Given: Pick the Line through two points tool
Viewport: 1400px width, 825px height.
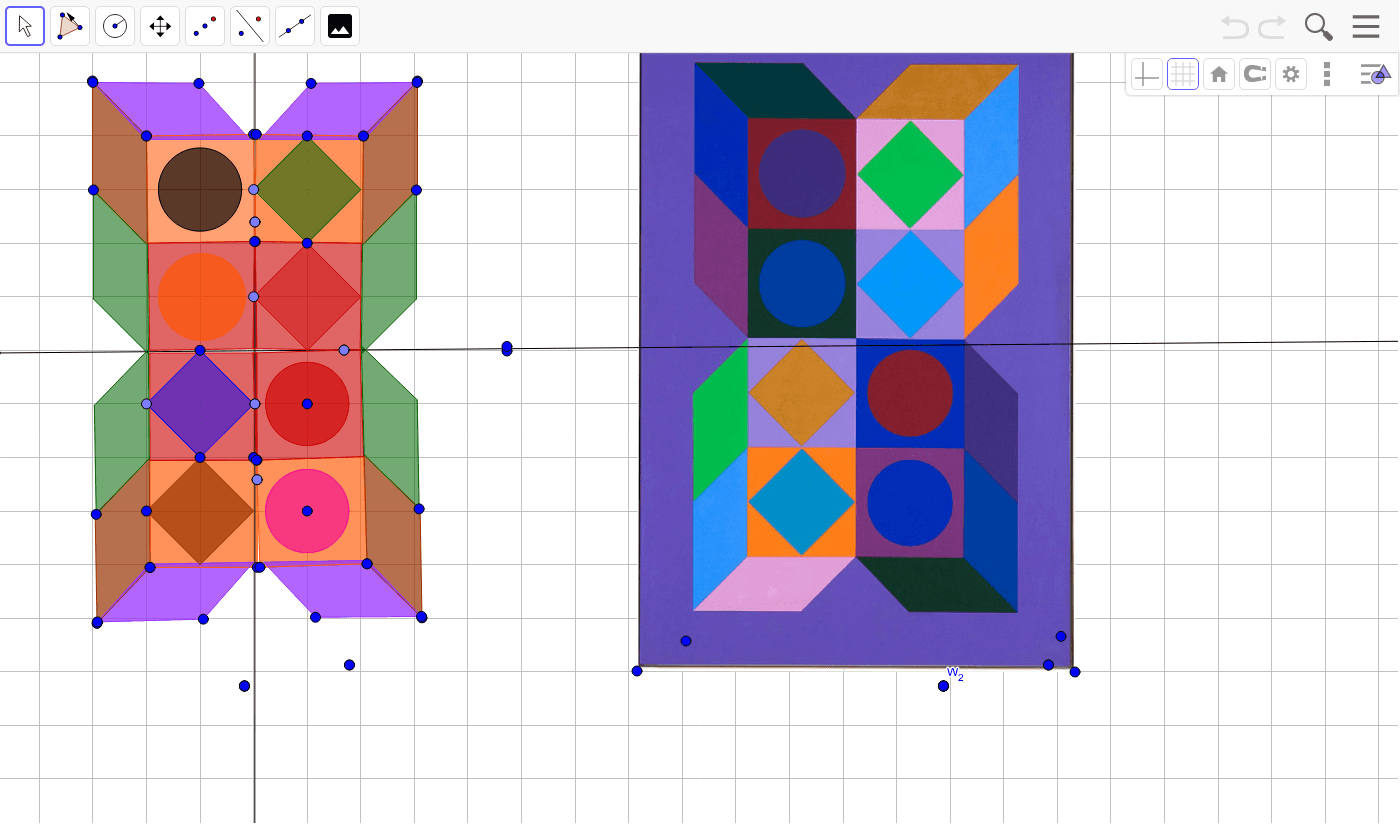Looking at the screenshot, I should click(x=295, y=26).
